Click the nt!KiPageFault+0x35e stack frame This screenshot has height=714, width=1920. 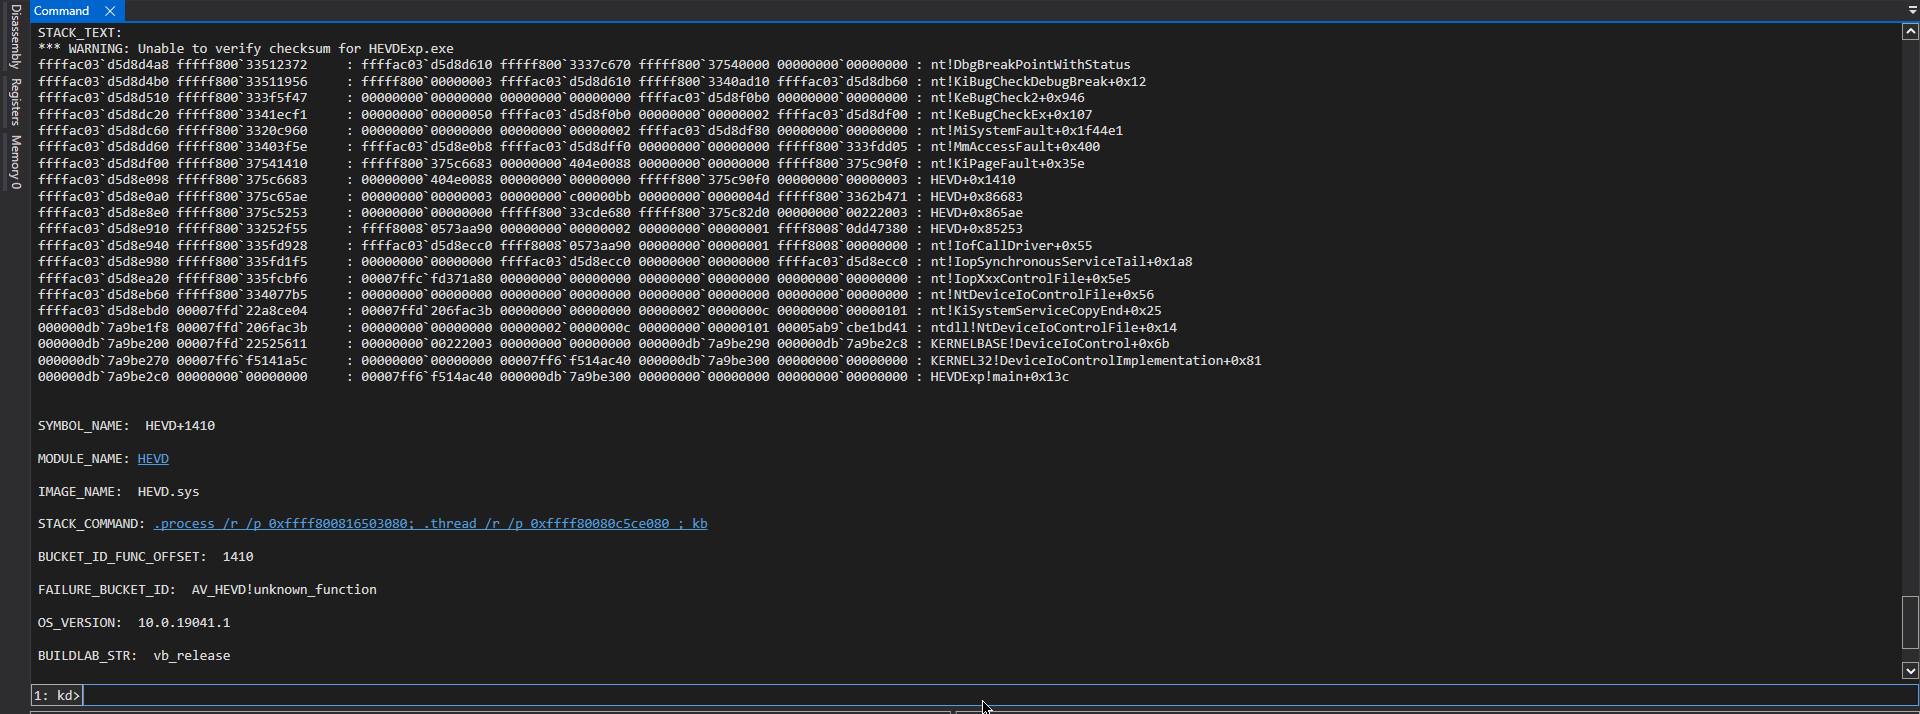tap(1007, 164)
